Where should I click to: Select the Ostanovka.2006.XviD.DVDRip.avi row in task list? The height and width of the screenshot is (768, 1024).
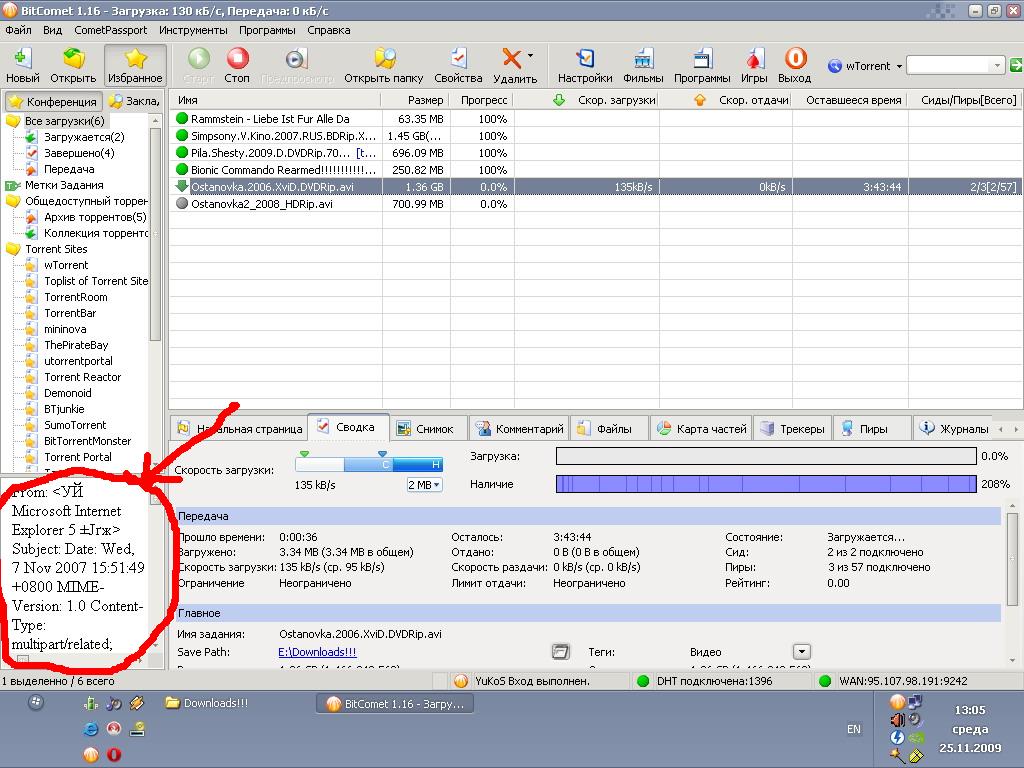(596, 187)
